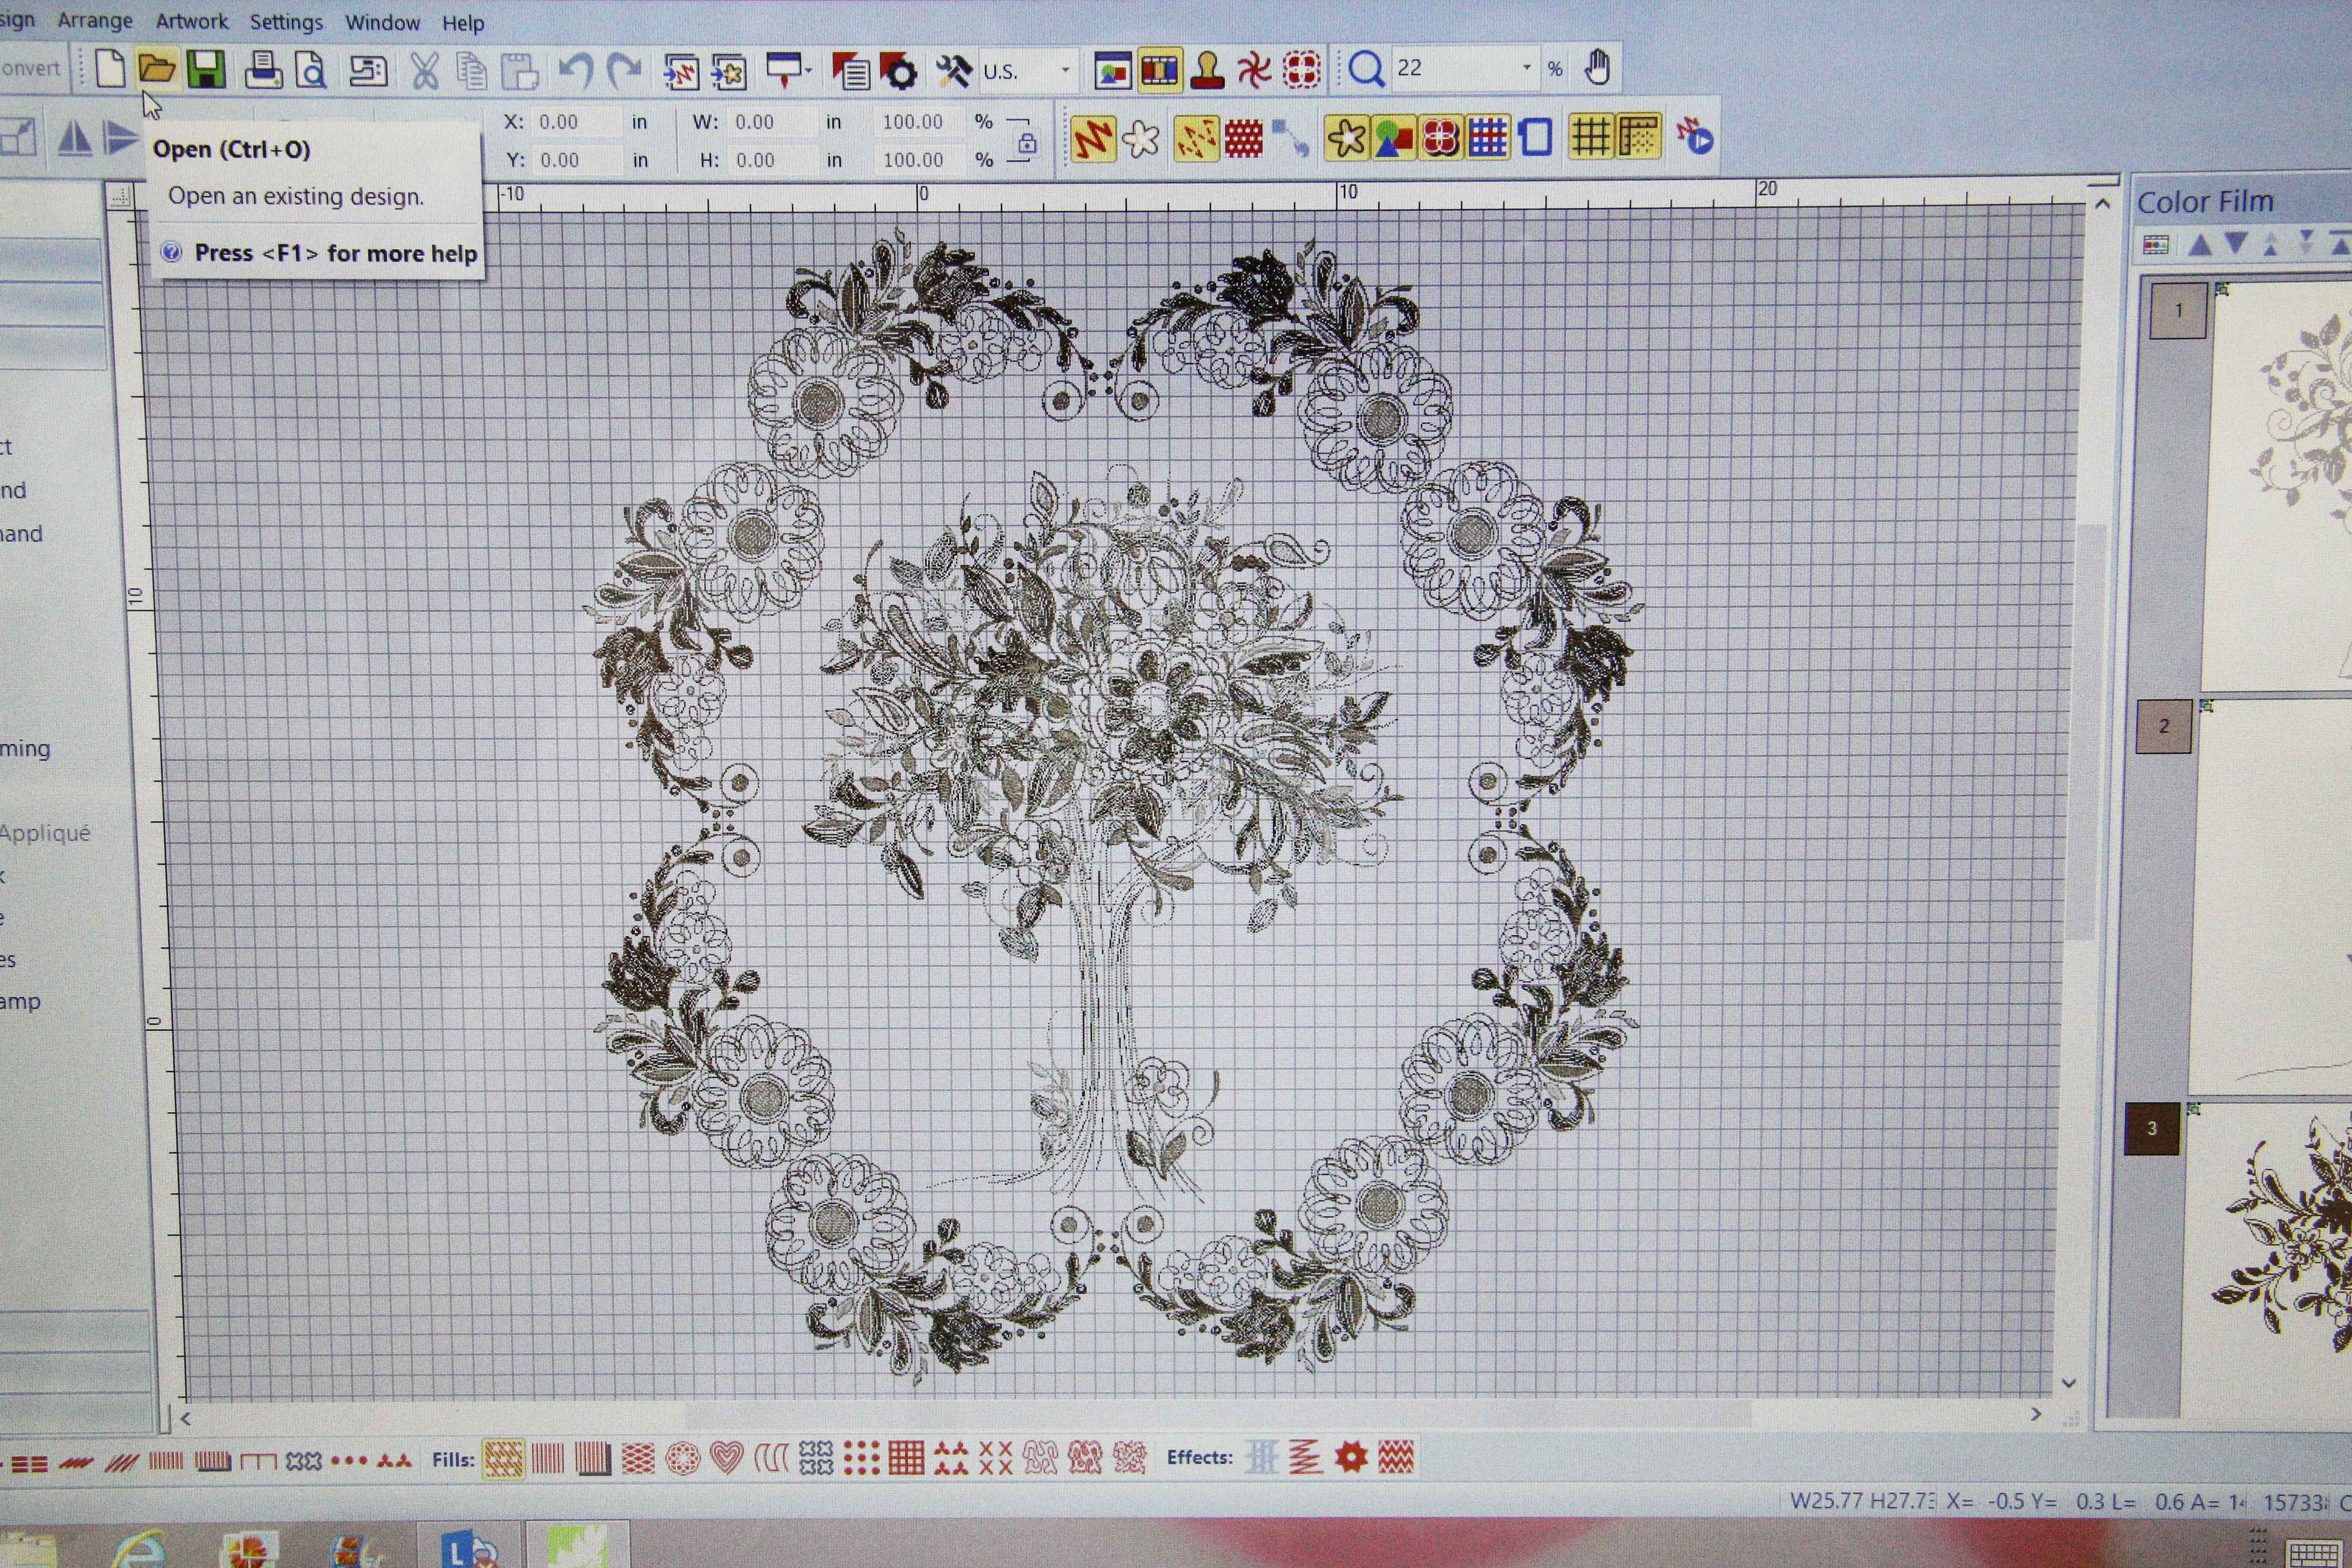Open the zoom percentage dropdown

[x=1527, y=68]
